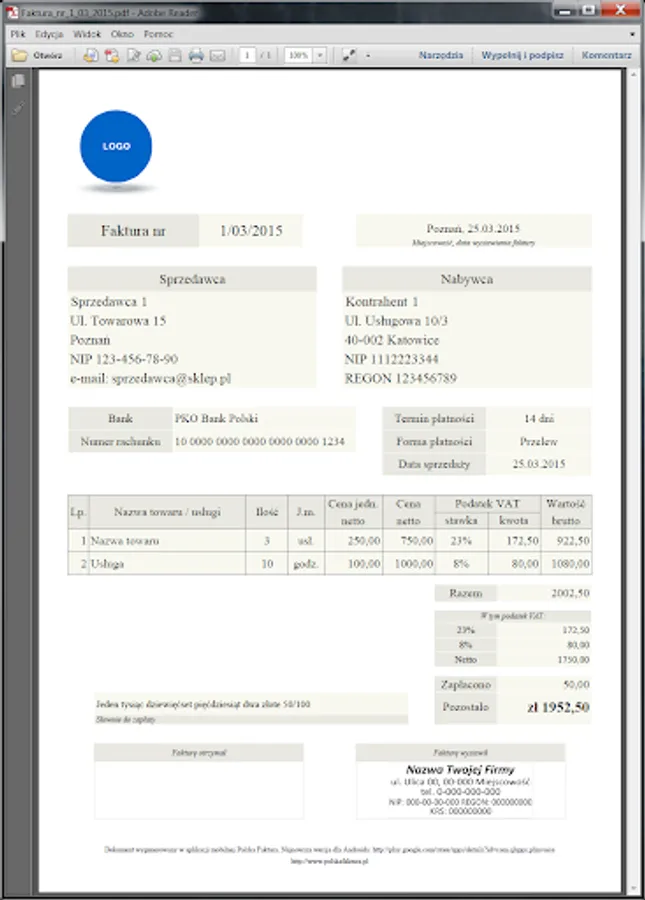Viewport: 645px width, 900px height.
Task: Click the Zapłacono value 50,00
Action: (576, 684)
